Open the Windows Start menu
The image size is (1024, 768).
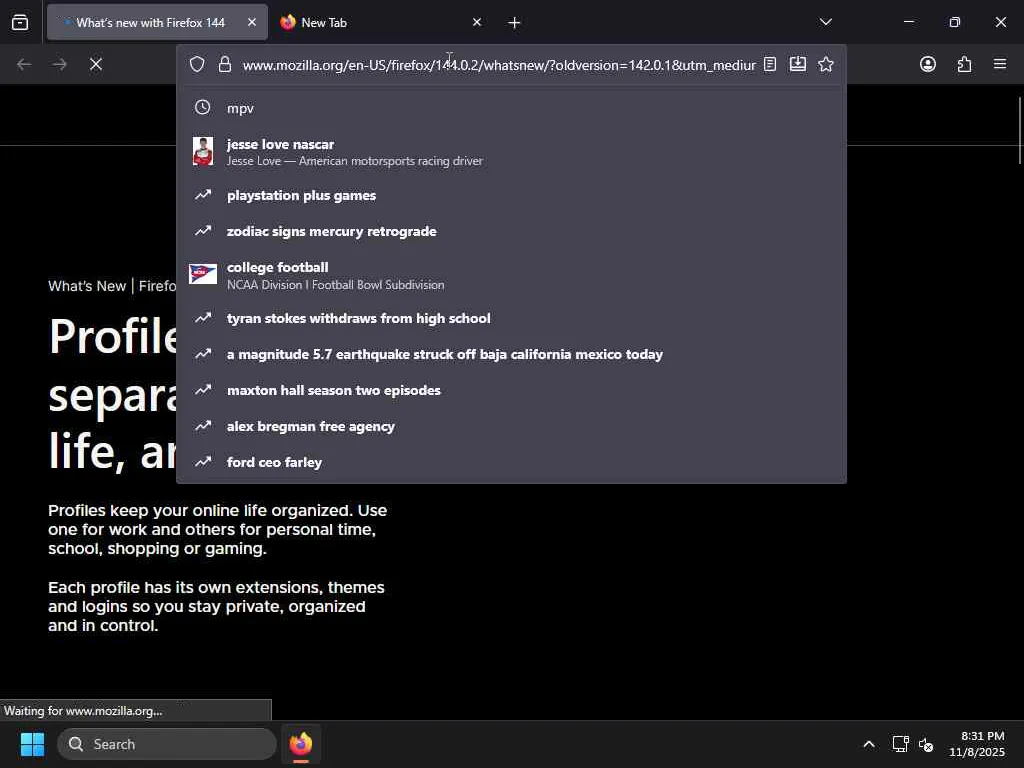[32, 744]
